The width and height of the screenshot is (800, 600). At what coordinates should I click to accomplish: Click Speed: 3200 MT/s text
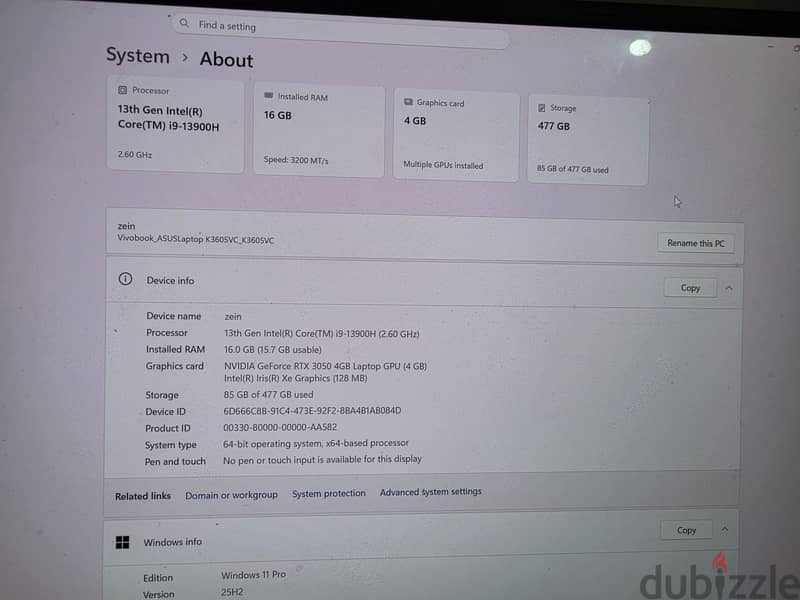point(296,160)
